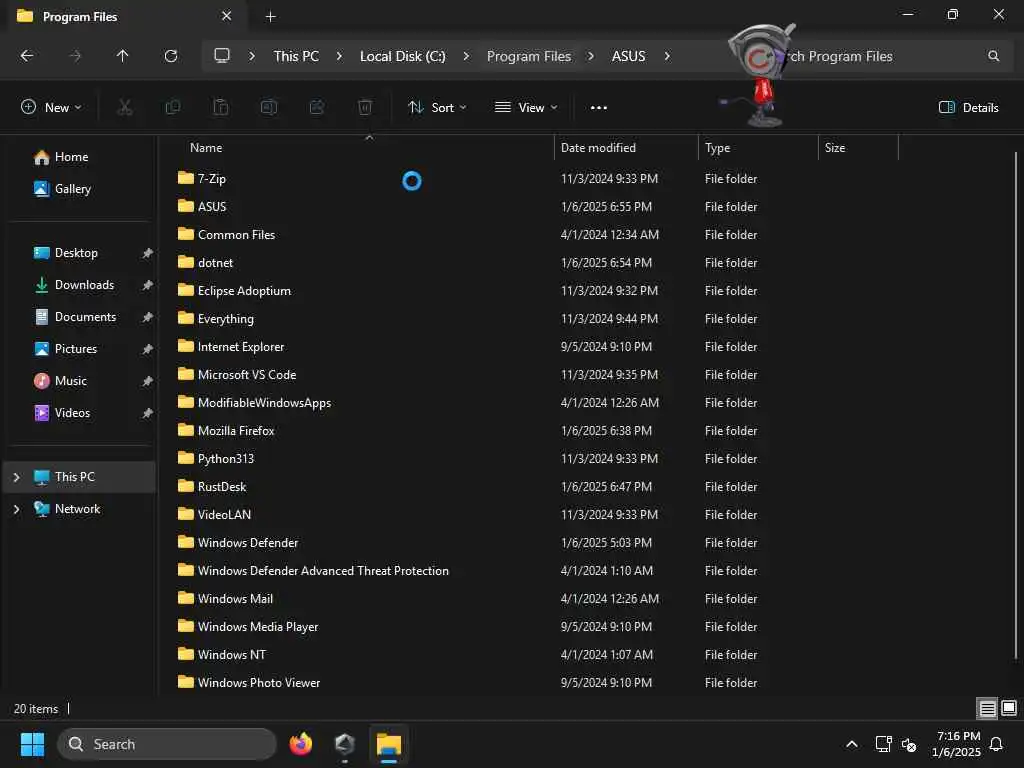Click the This PC breadcrumb
The width and height of the screenshot is (1024, 768).
pyautogui.click(x=296, y=56)
